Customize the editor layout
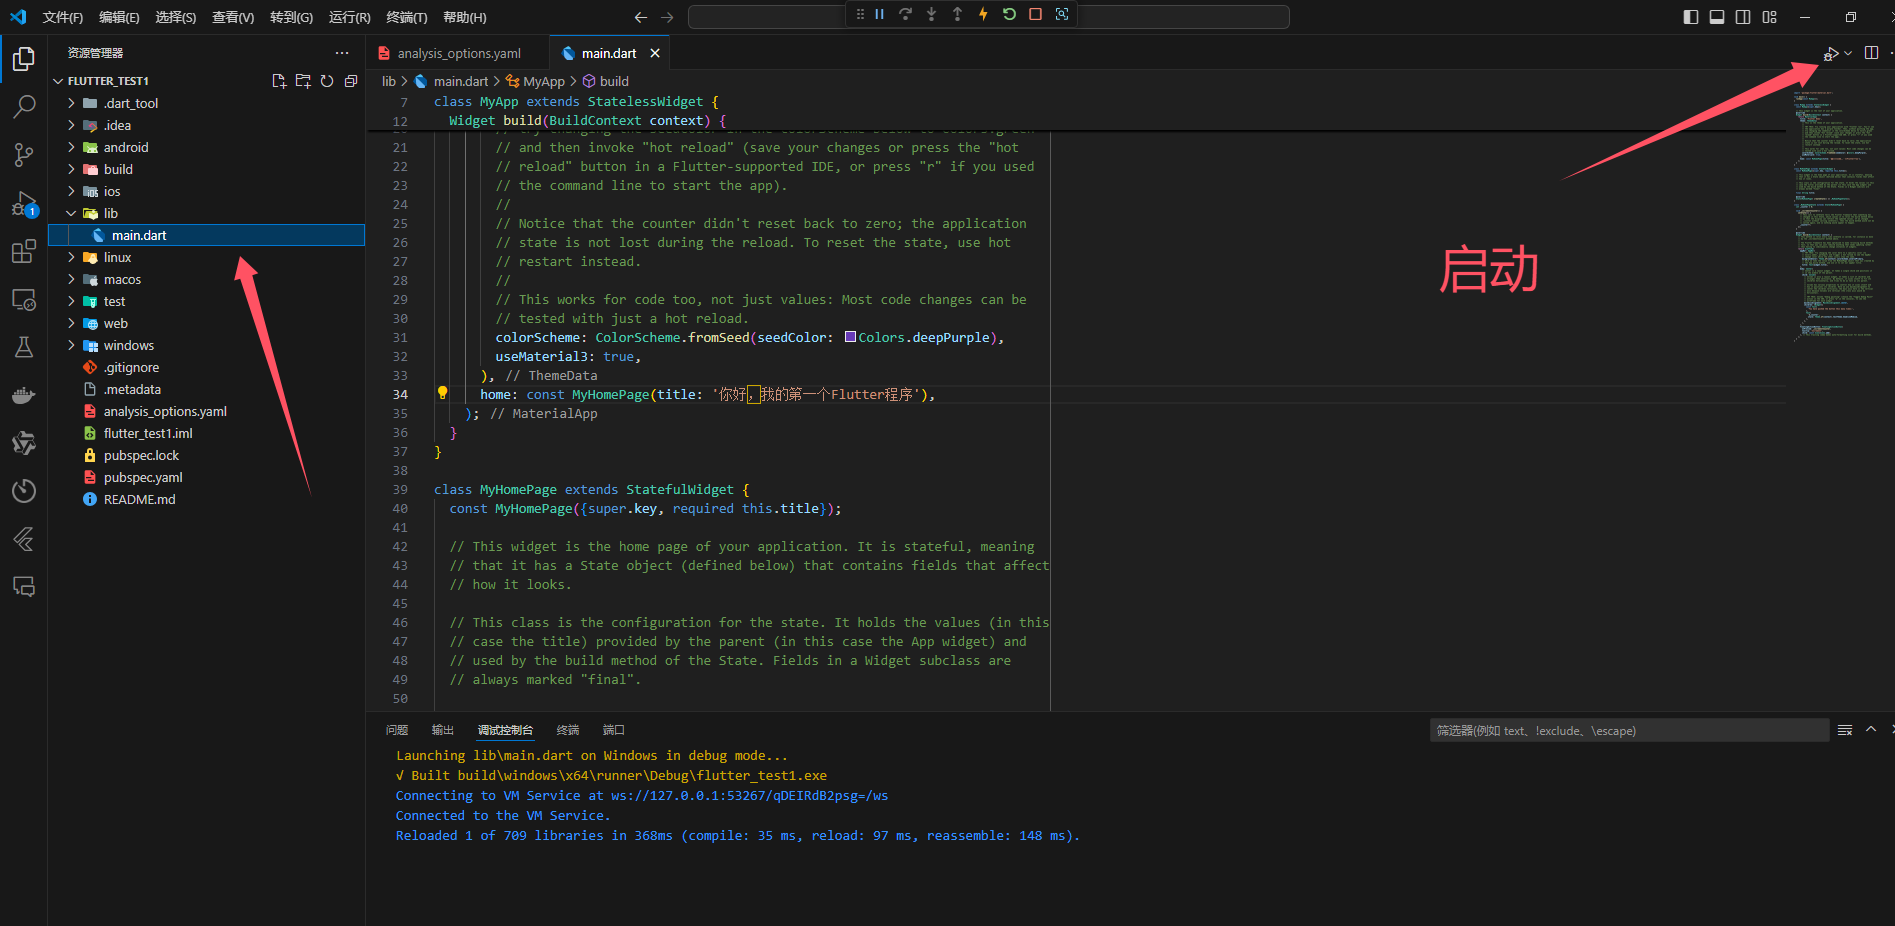1895x926 pixels. [x=1770, y=17]
